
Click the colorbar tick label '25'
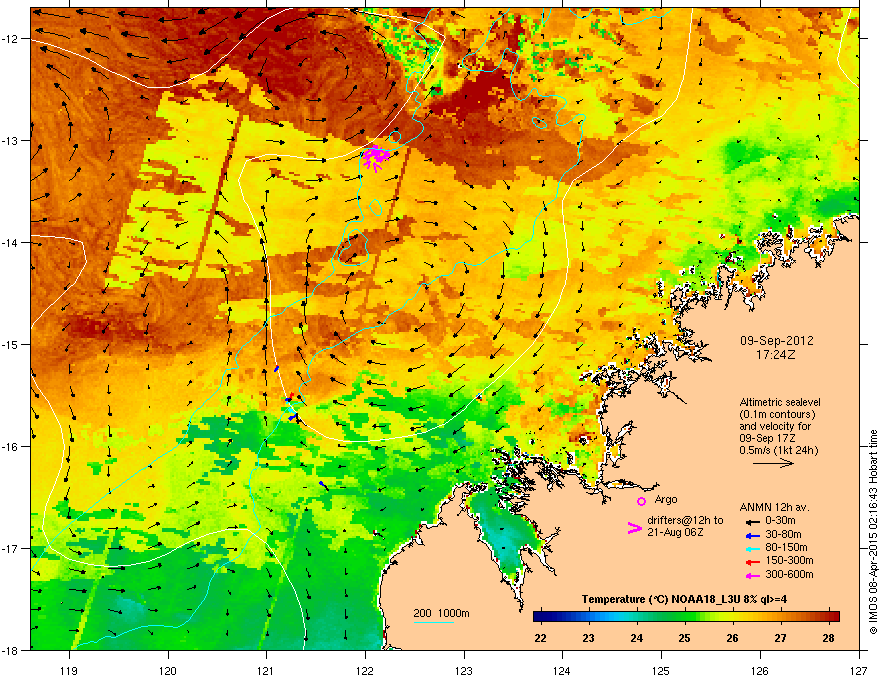(684, 638)
